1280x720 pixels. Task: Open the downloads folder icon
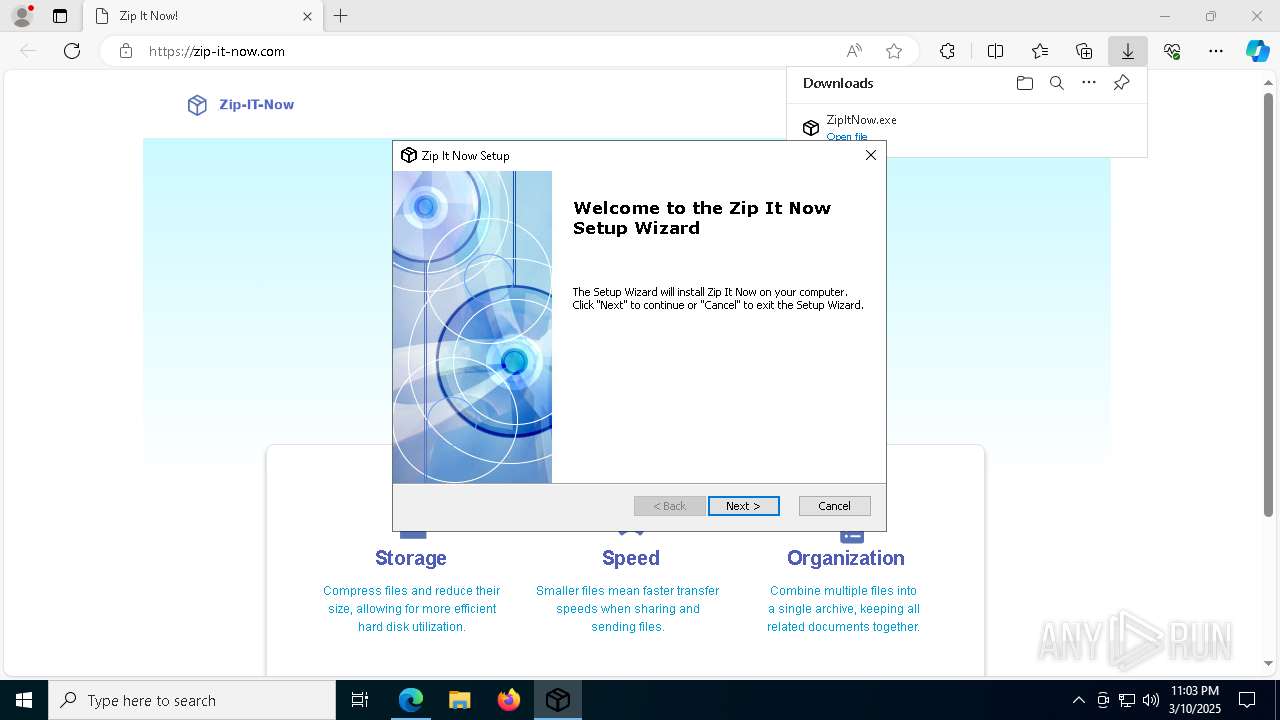(x=1024, y=83)
